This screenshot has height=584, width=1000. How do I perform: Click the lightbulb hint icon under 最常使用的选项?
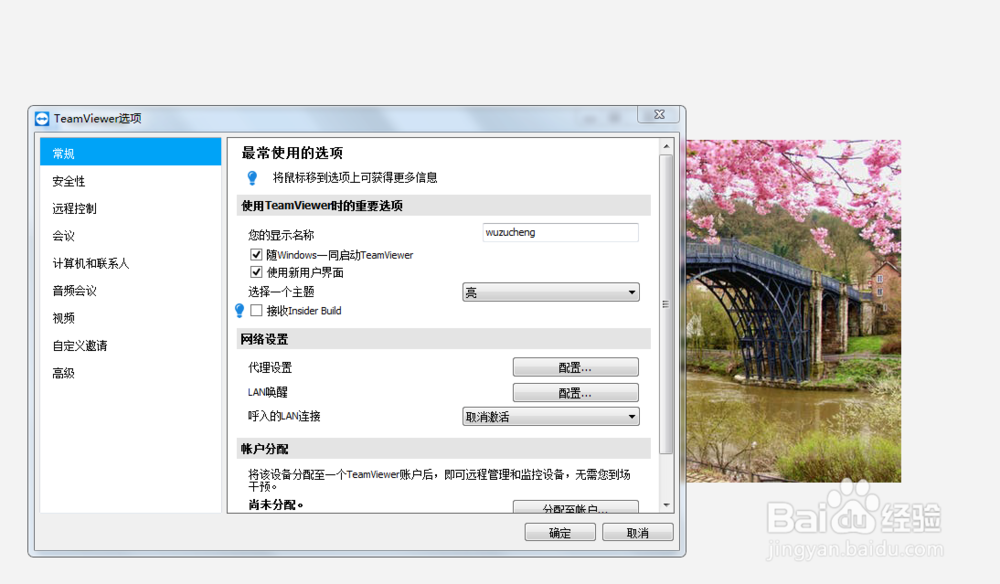(x=253, y=178)
